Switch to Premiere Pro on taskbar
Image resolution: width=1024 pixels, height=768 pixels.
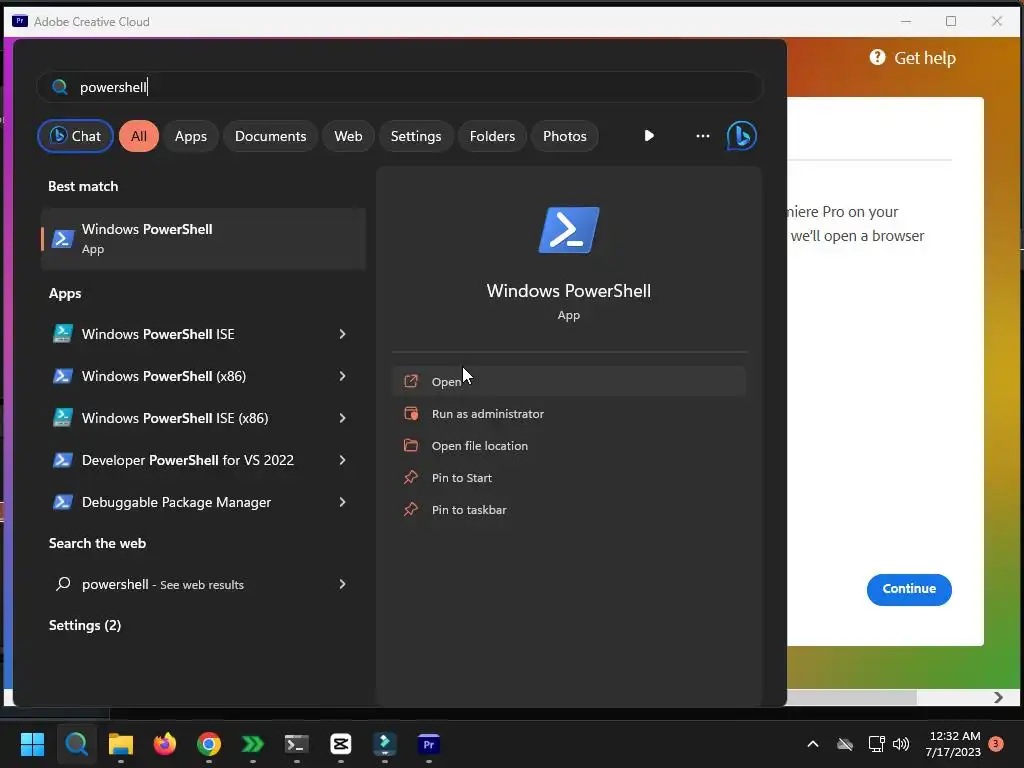pyautogui.click(x=428, y=744)
